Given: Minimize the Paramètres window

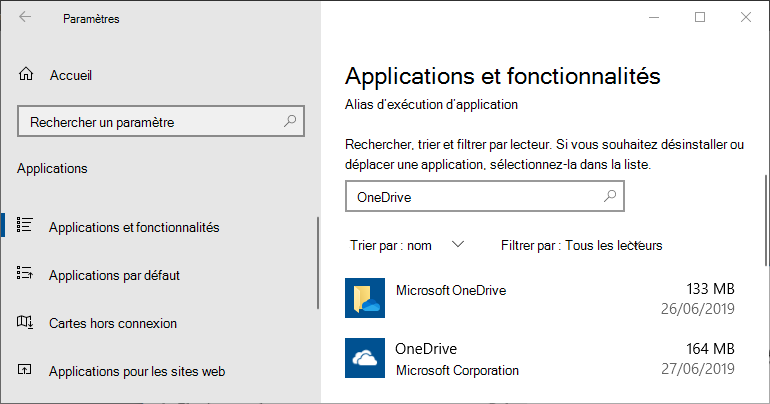Looking at the screenshot, I should tap(654, 17).
